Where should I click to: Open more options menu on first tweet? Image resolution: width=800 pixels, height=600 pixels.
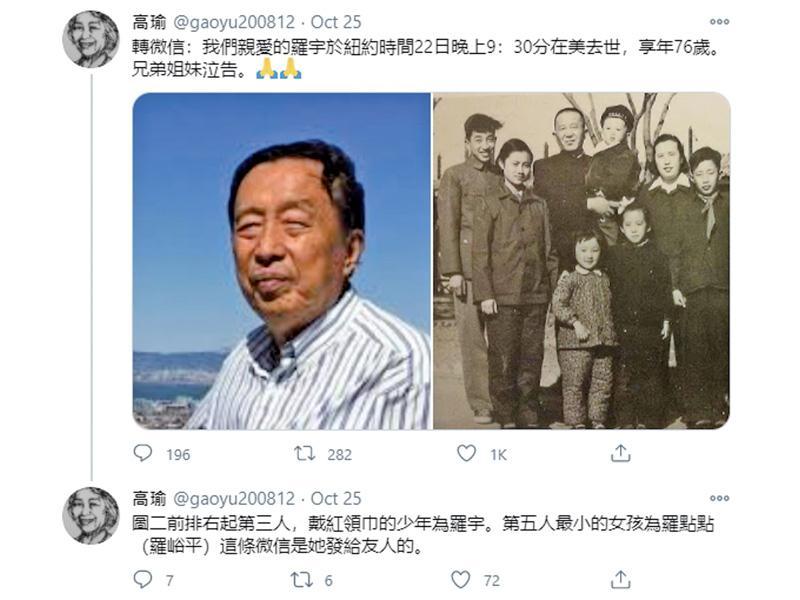click(x=719, y=21)
